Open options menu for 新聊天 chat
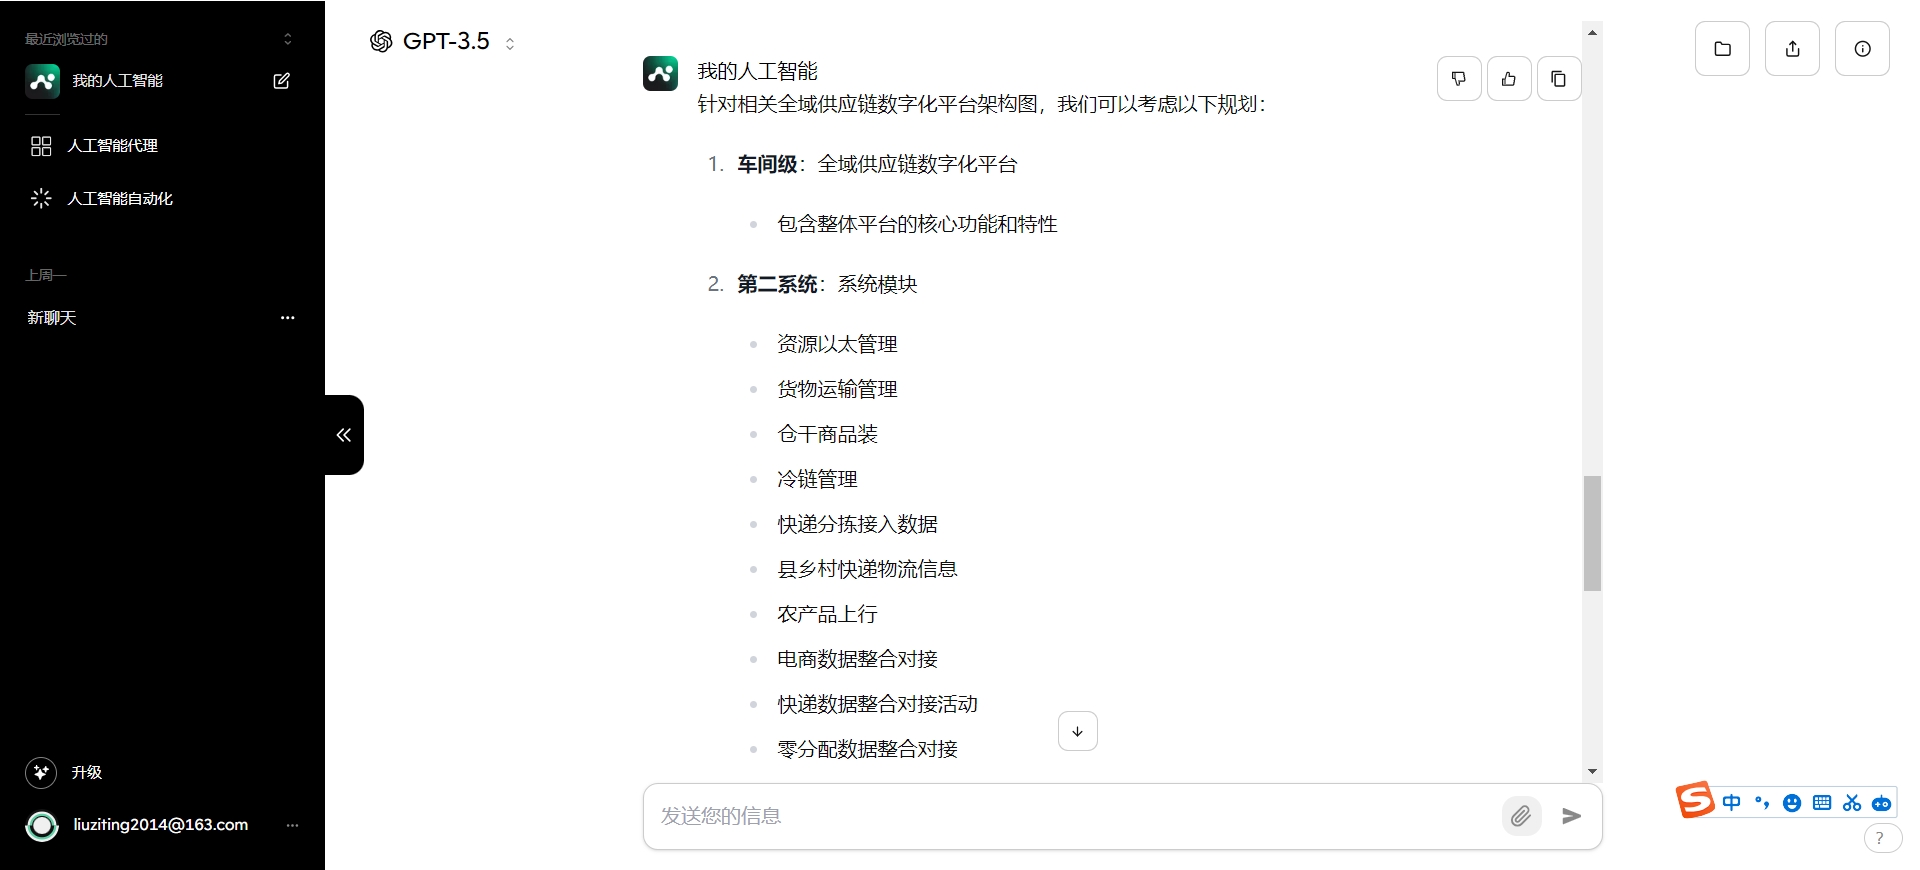The image size is (1920, 870). (x=288, y=318)
